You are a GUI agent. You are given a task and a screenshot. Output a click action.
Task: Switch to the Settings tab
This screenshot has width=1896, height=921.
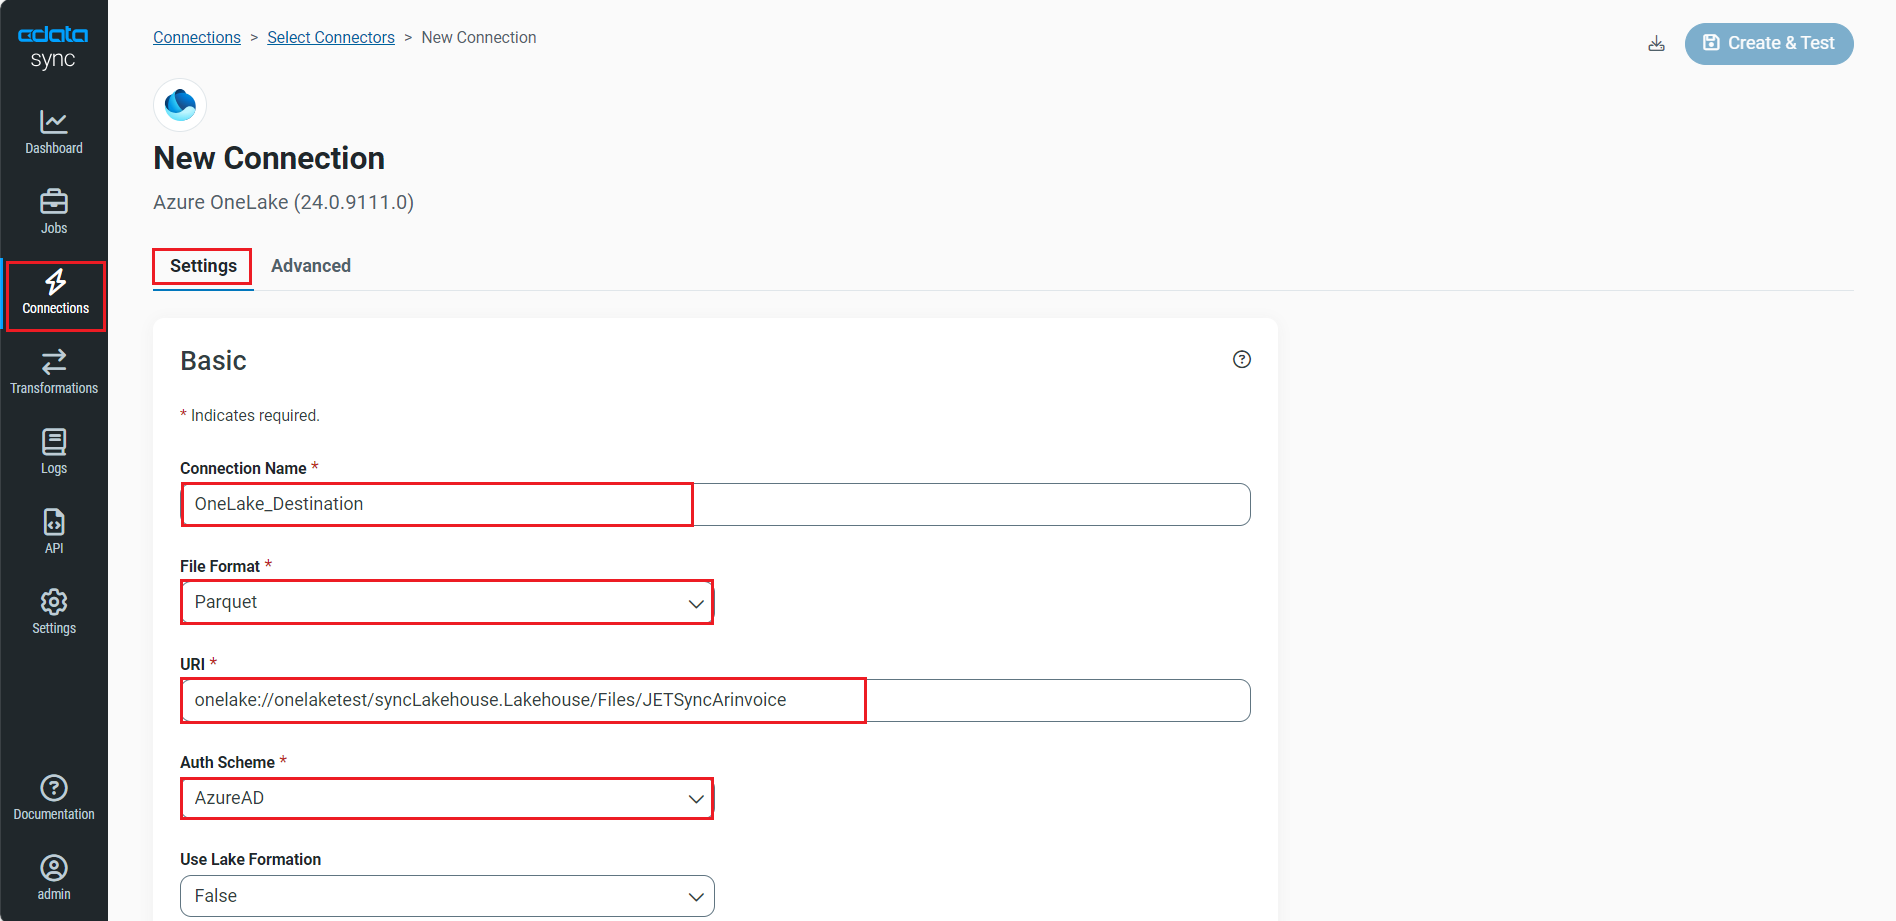pyautogui.click(x=203, y=266)
